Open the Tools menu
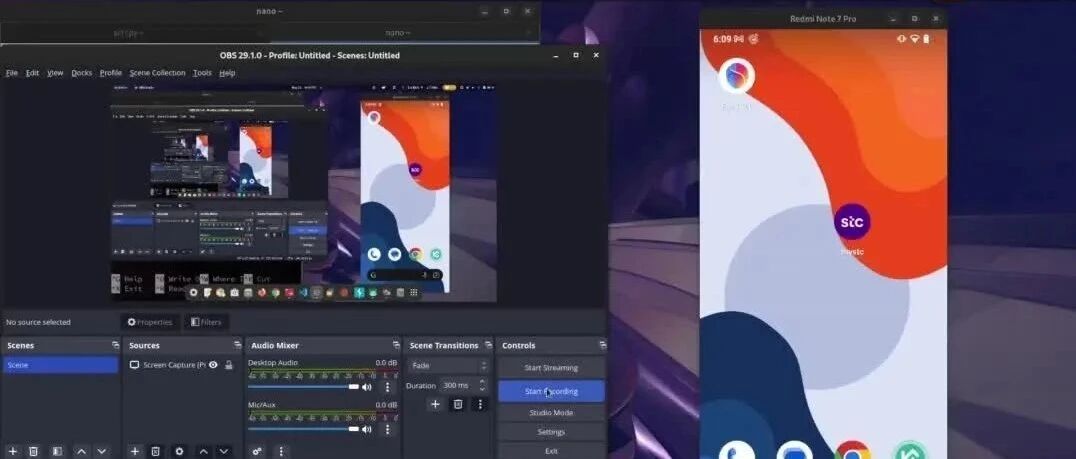The width and height of the screenshot is (1076, 459). (x=202, y=73)
